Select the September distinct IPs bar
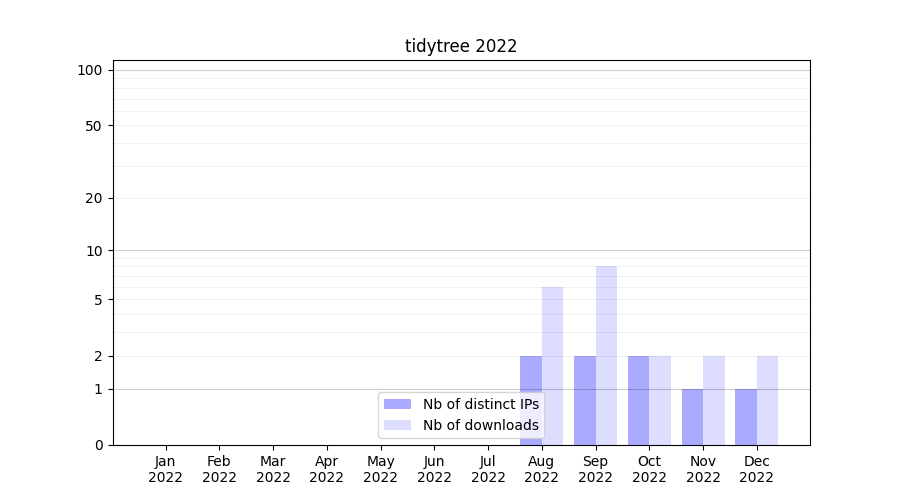Screen dimensions: 900x500 pos(585,400)
